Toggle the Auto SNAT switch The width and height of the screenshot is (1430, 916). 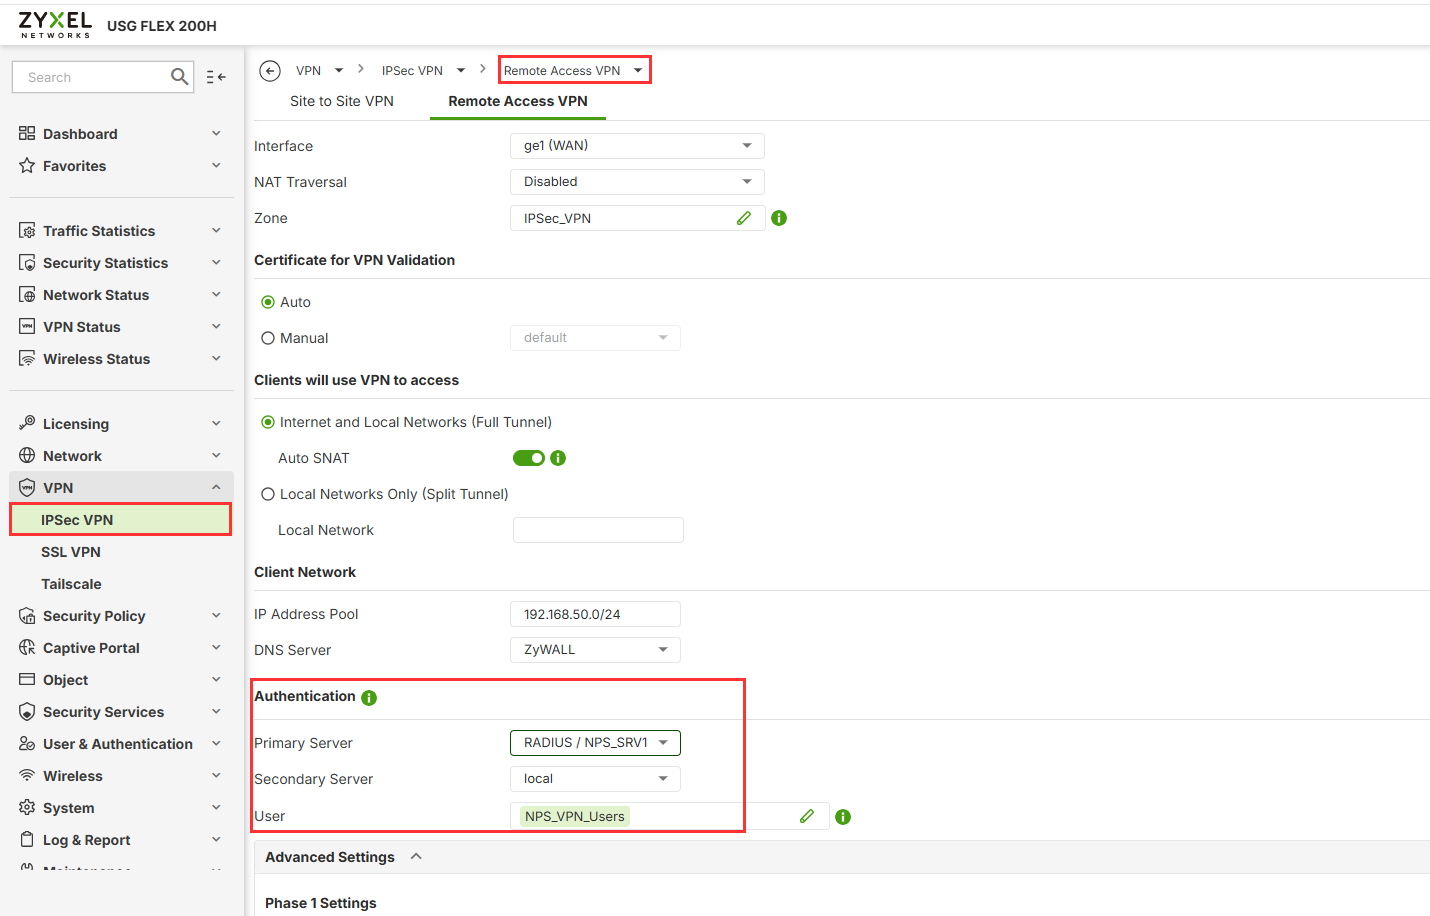529,458
